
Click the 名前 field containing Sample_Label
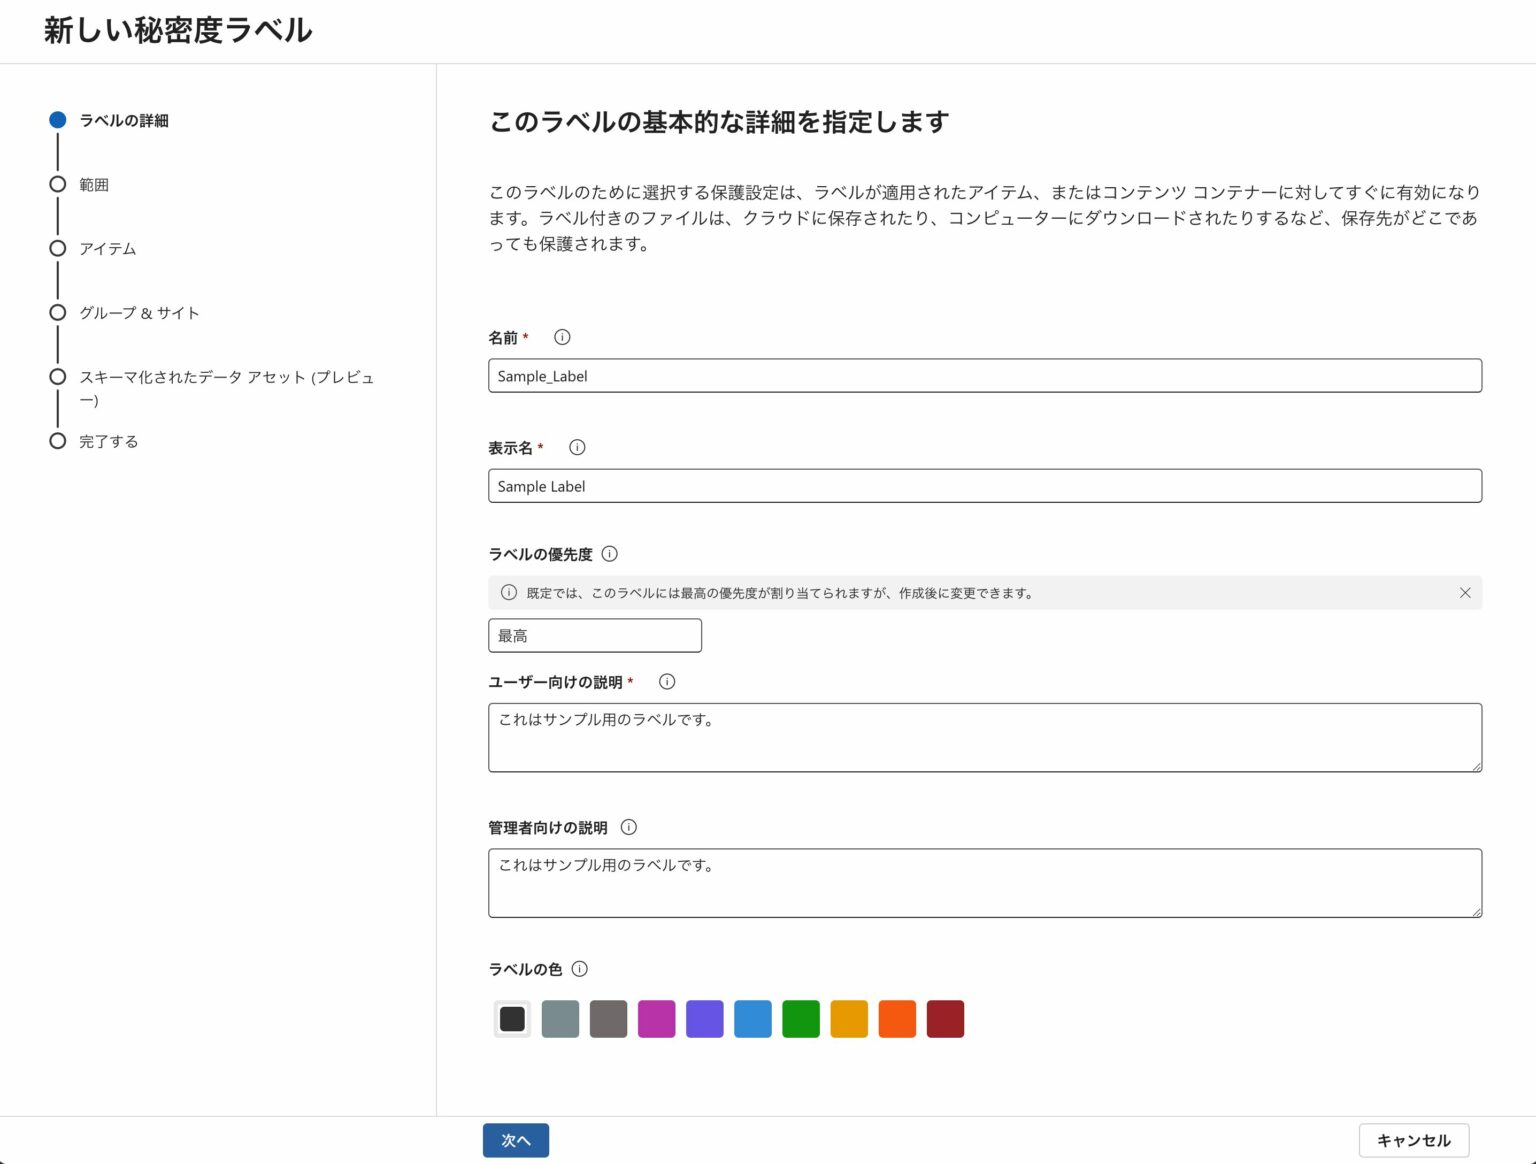pos(985,376)
